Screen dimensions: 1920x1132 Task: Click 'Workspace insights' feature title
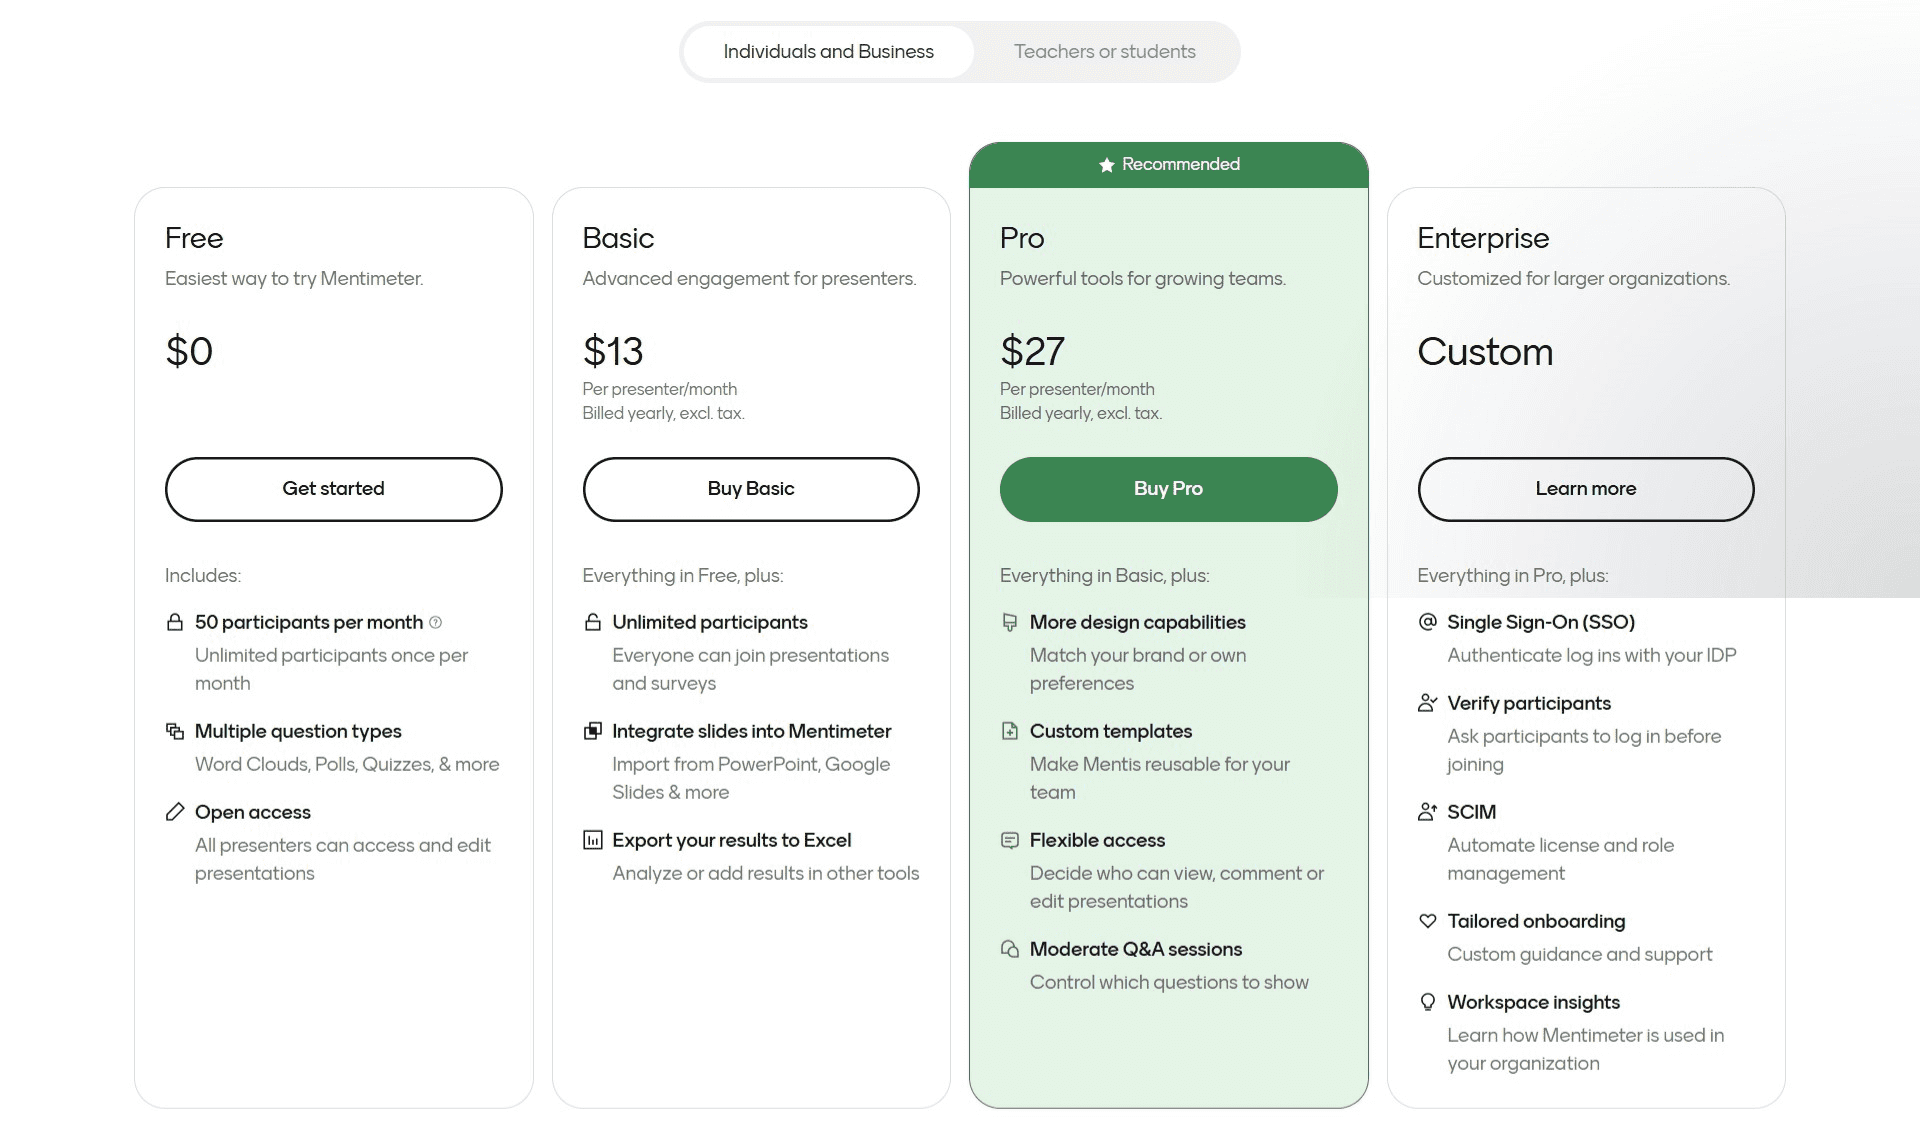[x=1534, y=1002]
